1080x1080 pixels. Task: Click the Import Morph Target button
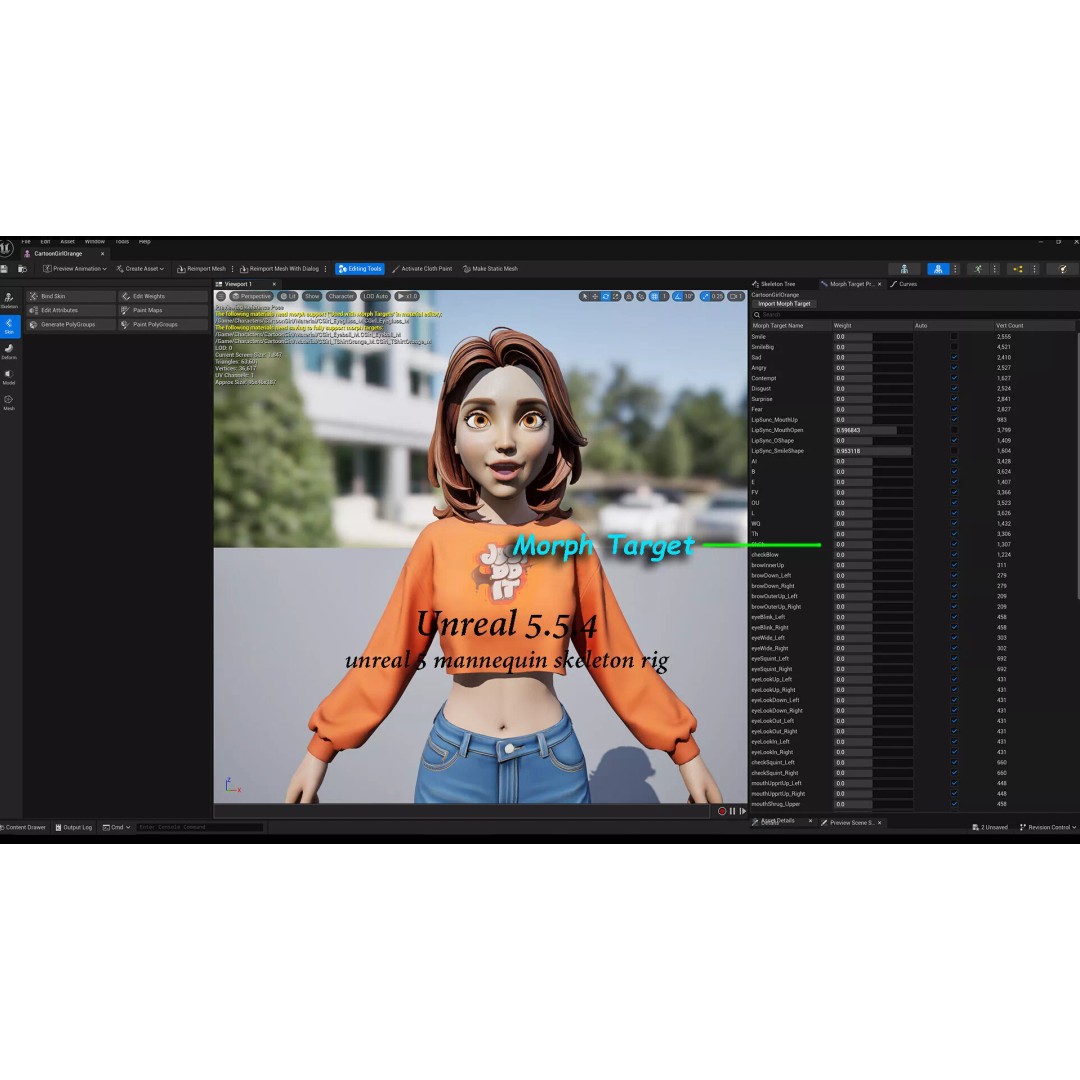click(784, 304)
